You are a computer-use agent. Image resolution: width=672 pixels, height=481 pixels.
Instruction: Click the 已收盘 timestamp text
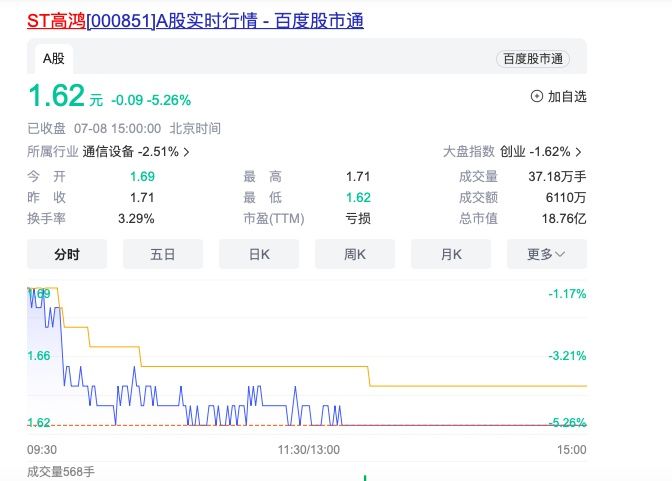(x=124, y=129)
